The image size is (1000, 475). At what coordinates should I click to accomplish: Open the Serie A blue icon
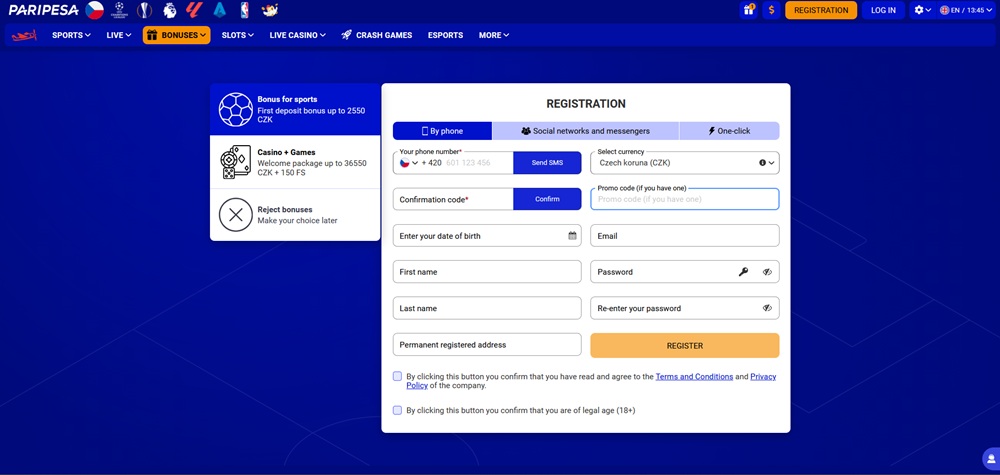click(220, 10)
